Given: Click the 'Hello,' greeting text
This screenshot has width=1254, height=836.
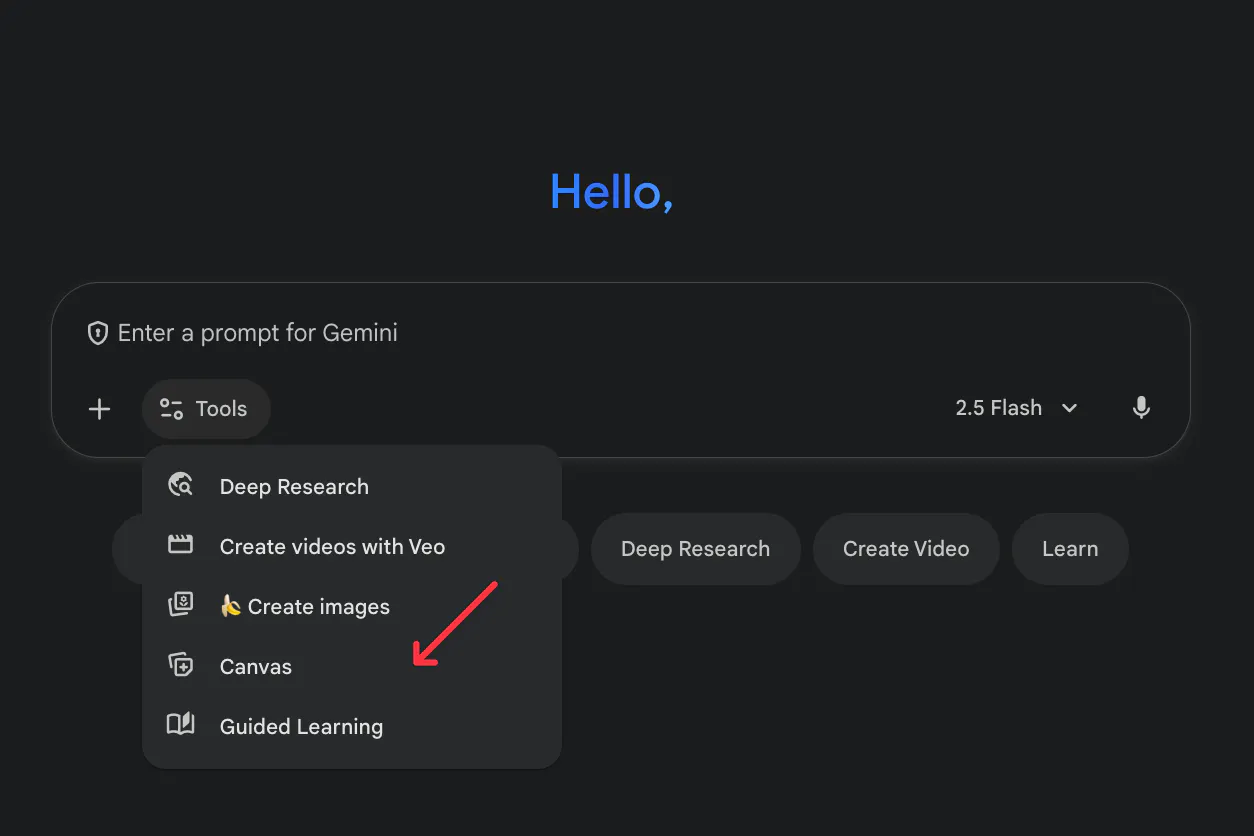Looking at the screenshot, I should click(x=612, y=191).
